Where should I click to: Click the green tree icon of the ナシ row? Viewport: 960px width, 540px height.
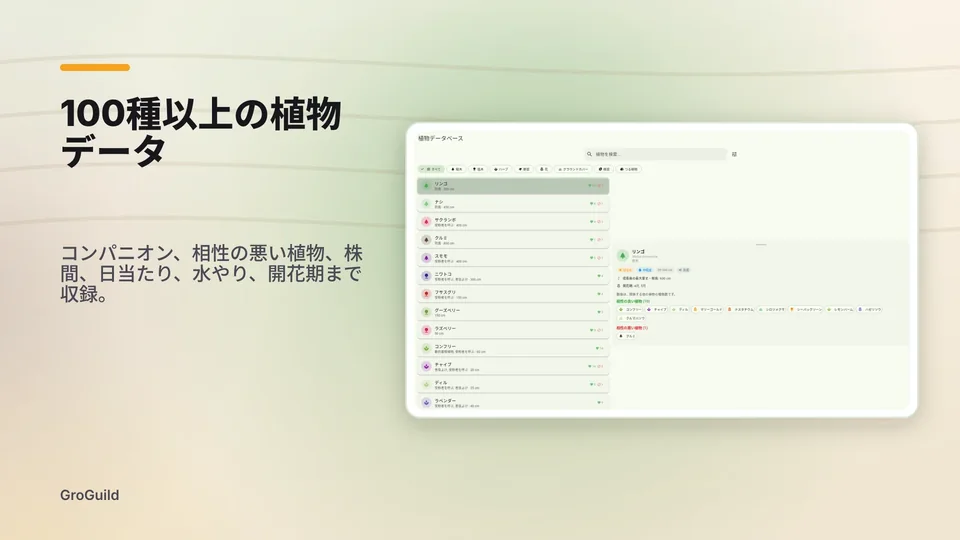[x=427, y=204]
